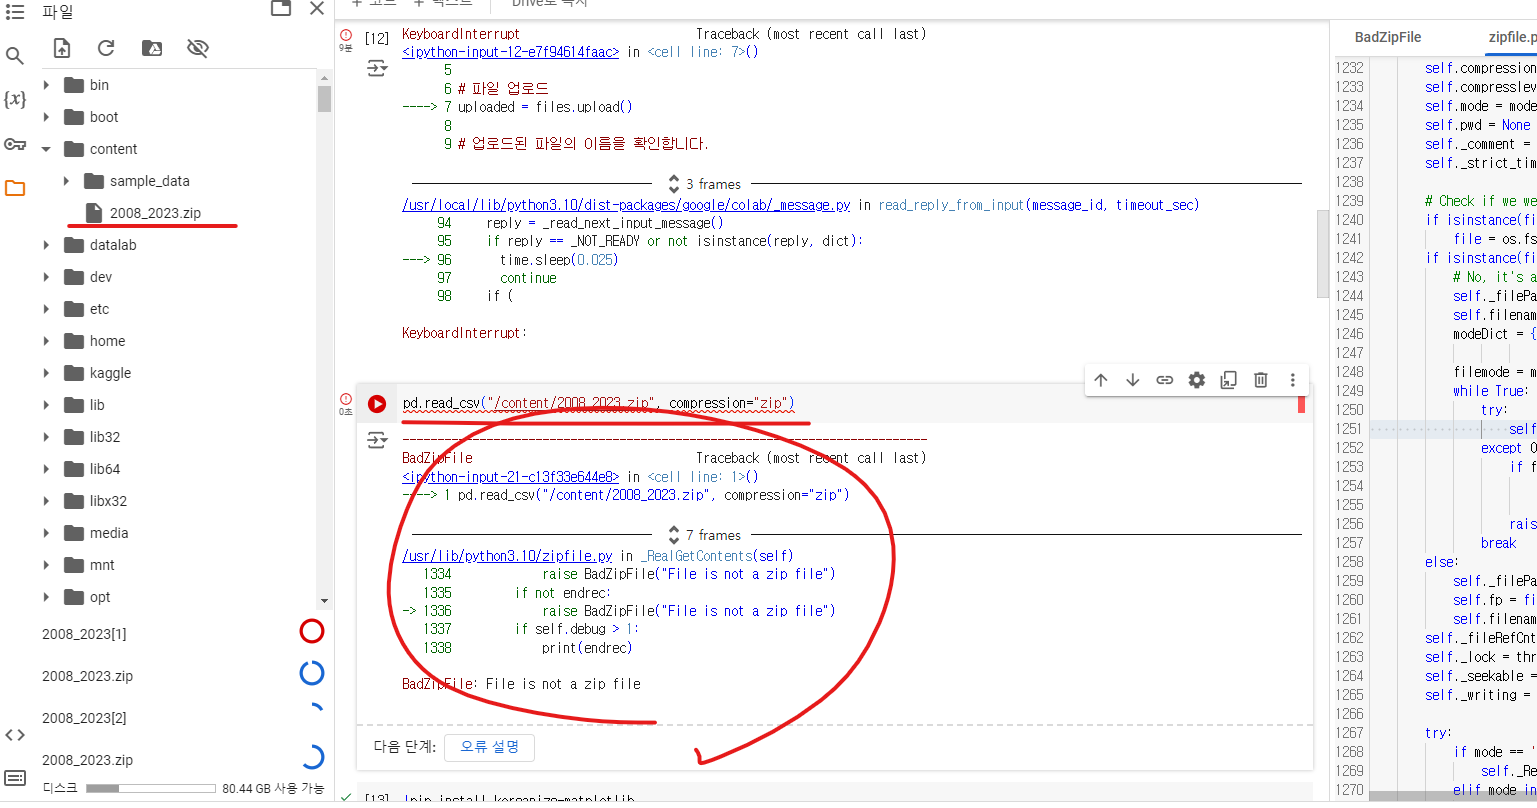Move the selected cell up
The height and width of the screenshot is (808, 1537).
(1101, 380)
